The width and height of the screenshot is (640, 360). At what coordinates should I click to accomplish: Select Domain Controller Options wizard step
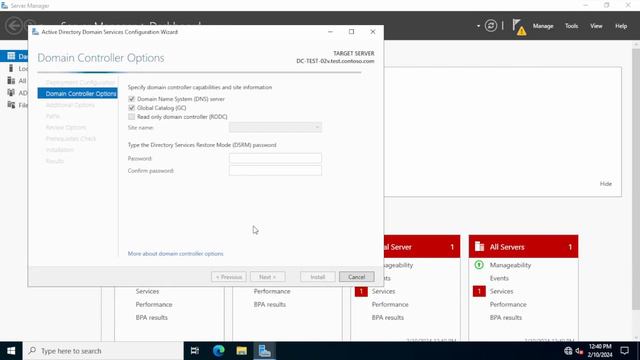78,93
